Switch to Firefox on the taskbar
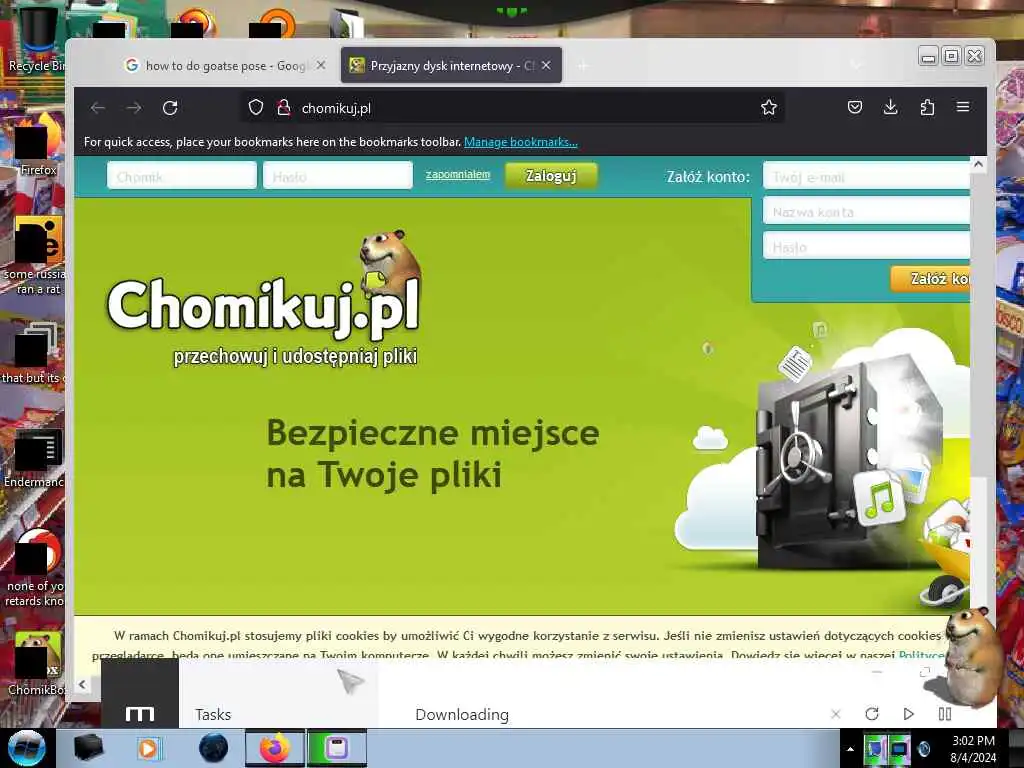The width and height of the screenshot is (1024, 768). (x=275, y=748)
